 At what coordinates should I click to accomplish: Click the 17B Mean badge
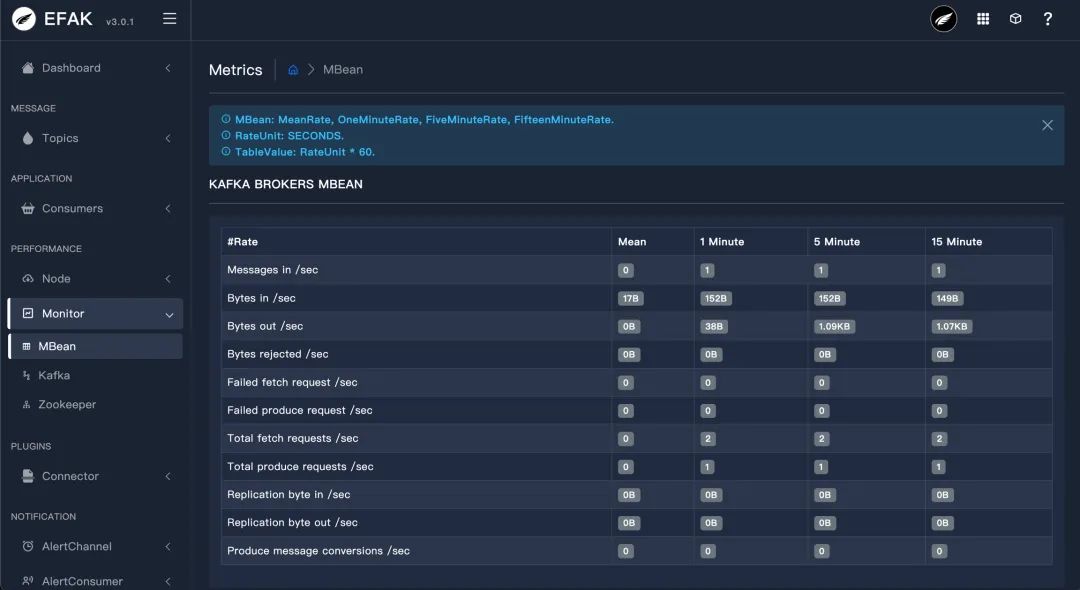pos(630,298)
